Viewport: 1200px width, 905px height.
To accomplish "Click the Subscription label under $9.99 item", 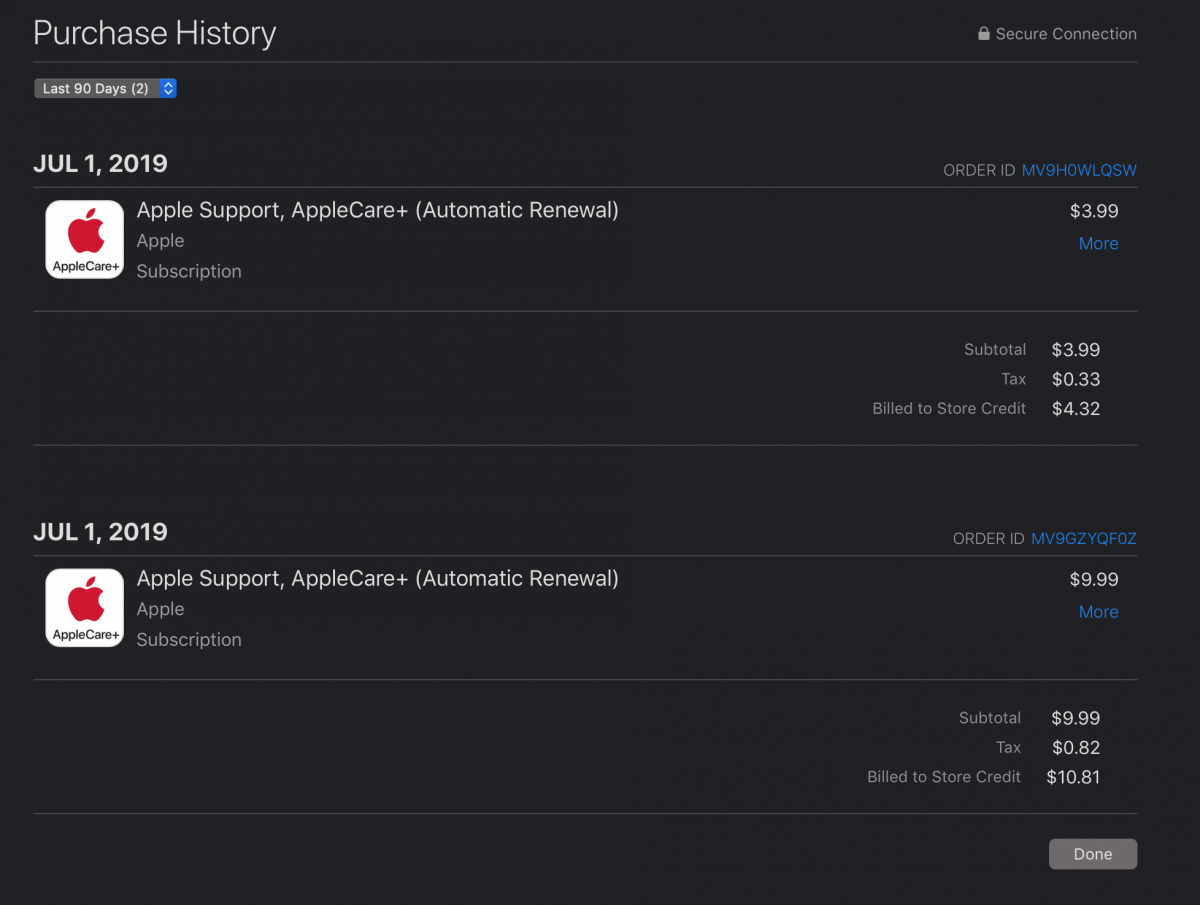I will pyautogui.click(x=189, y=639).
